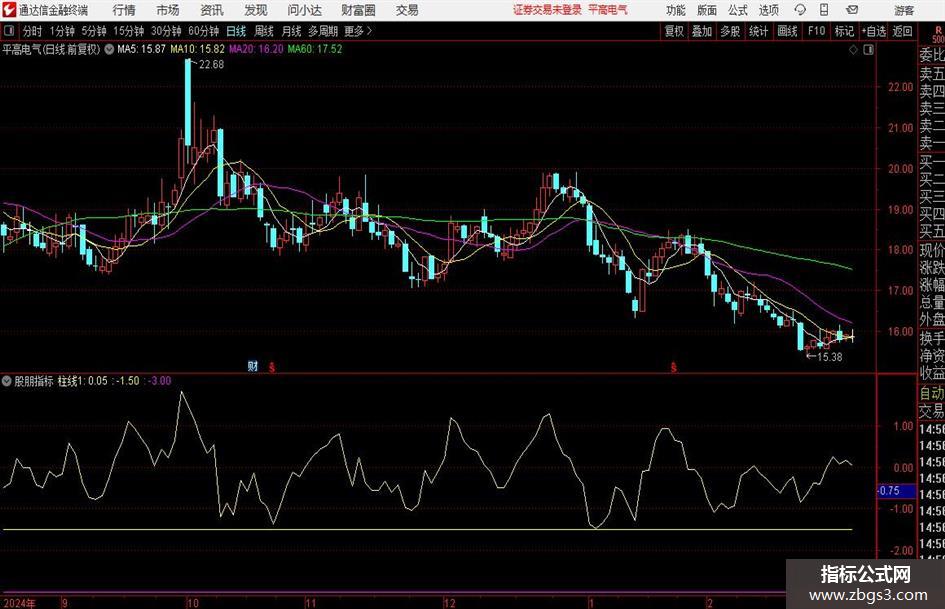945x609 pixels.
Task: Click the 2024年 timeline label
Action: tap(19, 603)
